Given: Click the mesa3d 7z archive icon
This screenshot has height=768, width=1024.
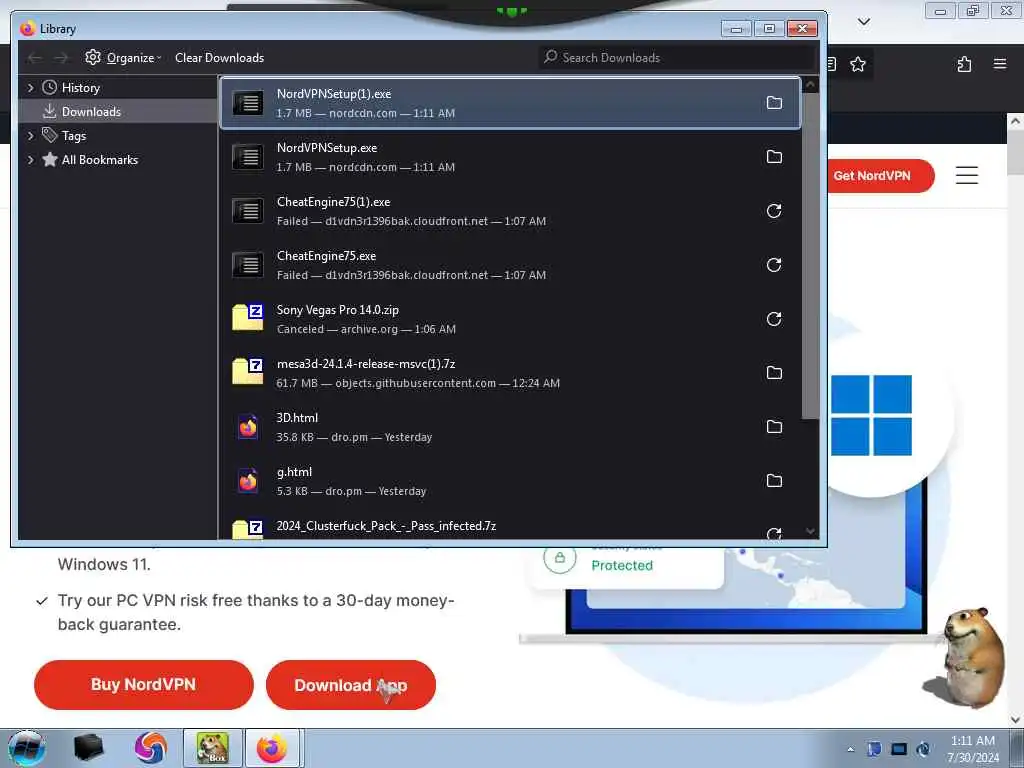Looking at the screenshot, I should click(248, 372).
